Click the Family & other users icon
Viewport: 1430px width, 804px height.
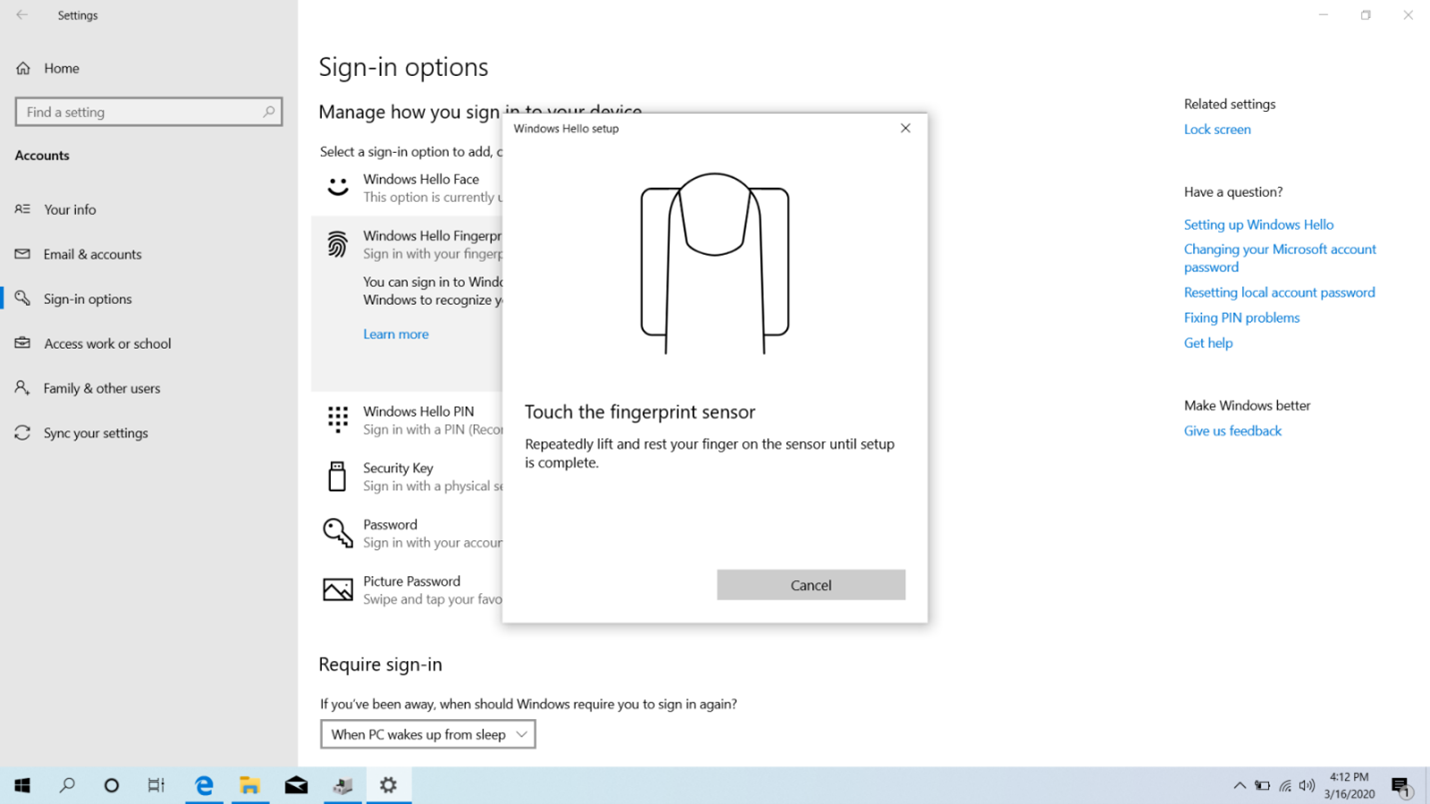22,388
